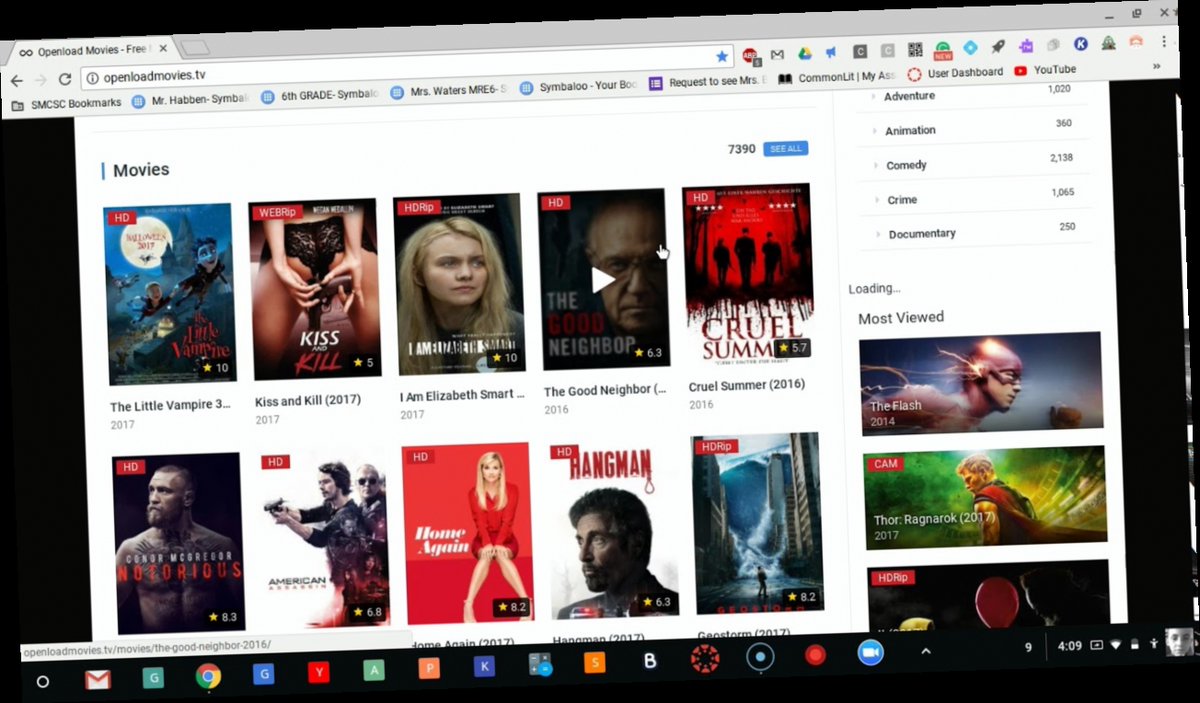1200x703 pixels.
Task: Open the Adblock Plus extension icon
Action: click(x=748, y=52)
